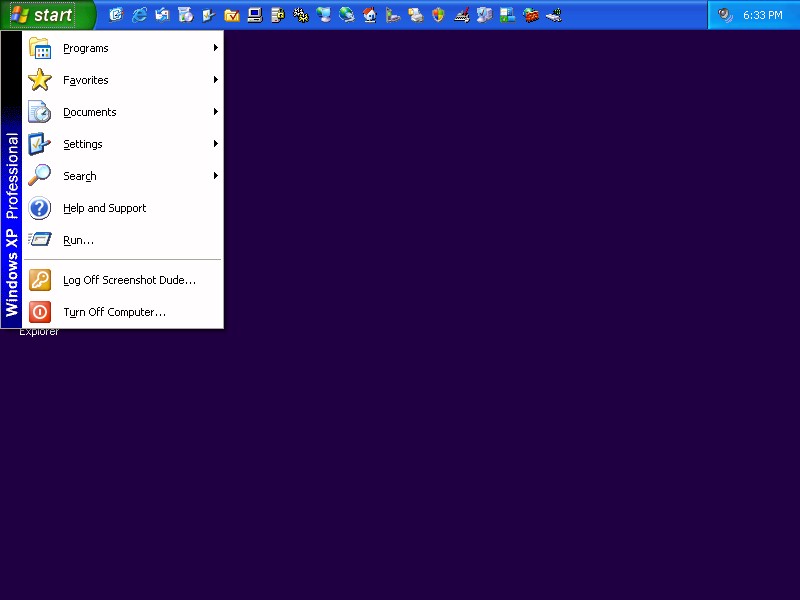Click the server with padlock icon

pyautogui.click(x=278, y=15)
